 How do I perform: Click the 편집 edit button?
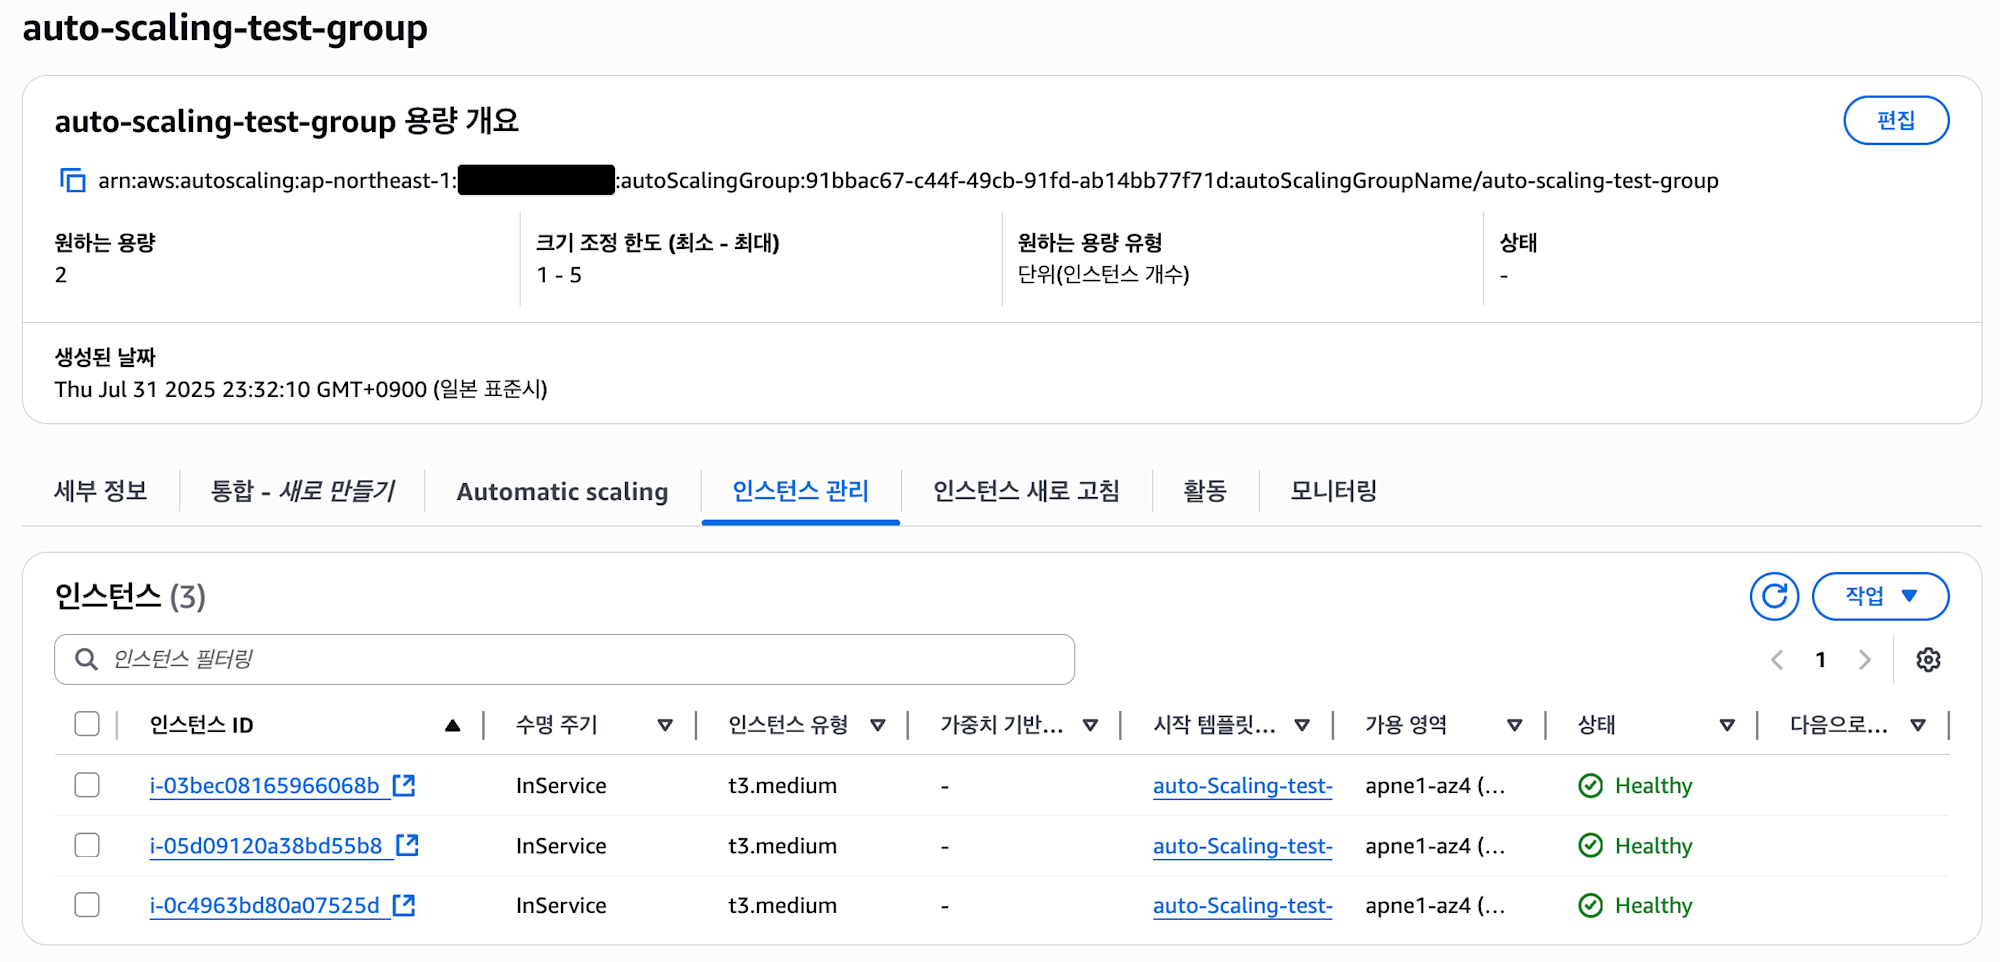coord(1896,121)
